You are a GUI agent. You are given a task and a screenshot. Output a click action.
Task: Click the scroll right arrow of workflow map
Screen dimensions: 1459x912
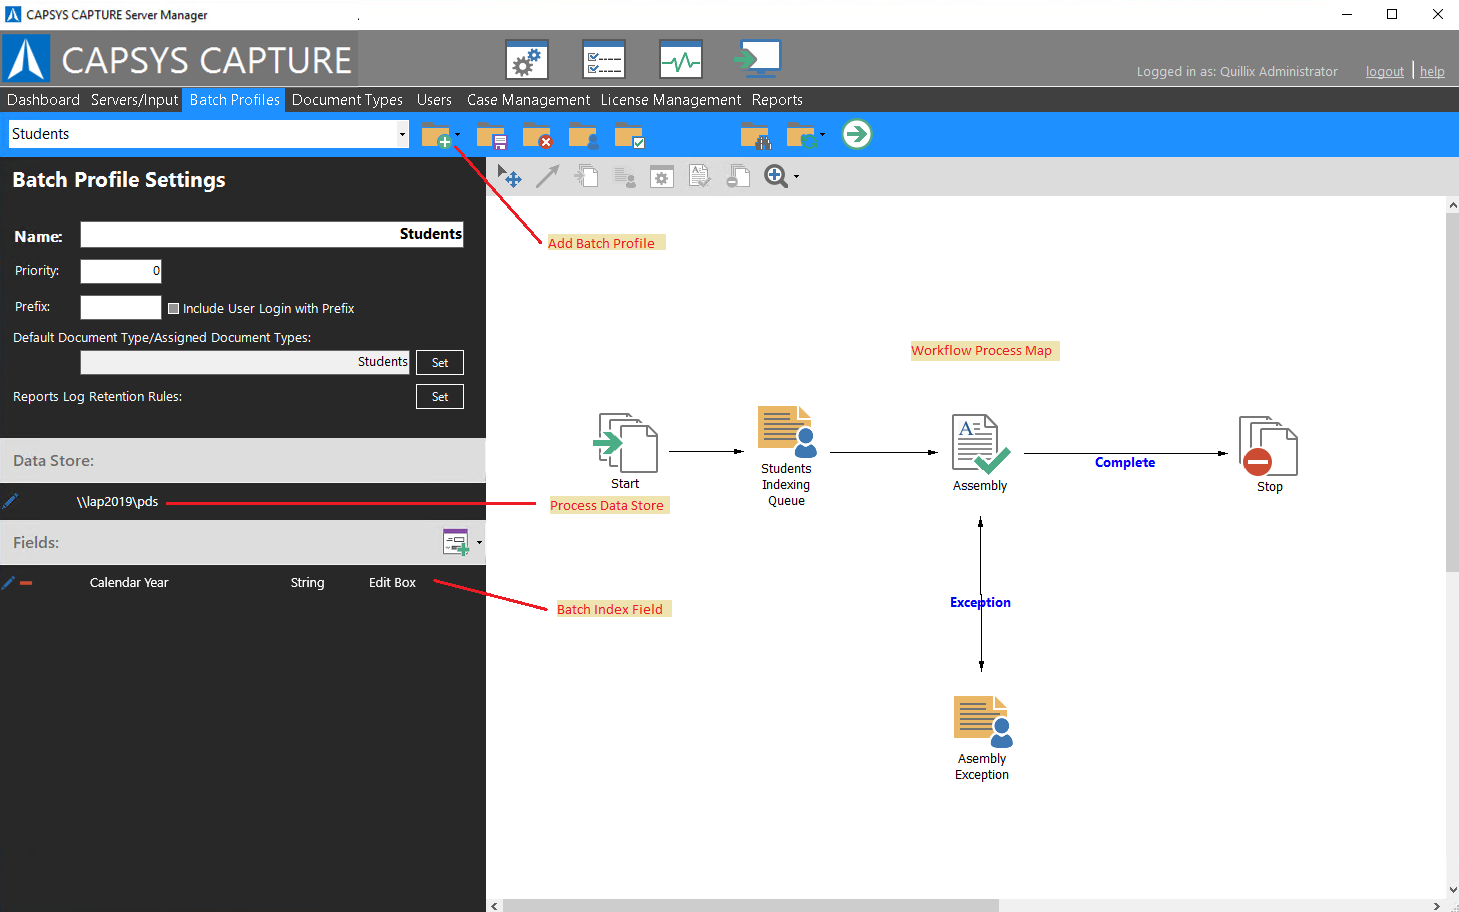pyautogui.click(x=1437, y=905)
